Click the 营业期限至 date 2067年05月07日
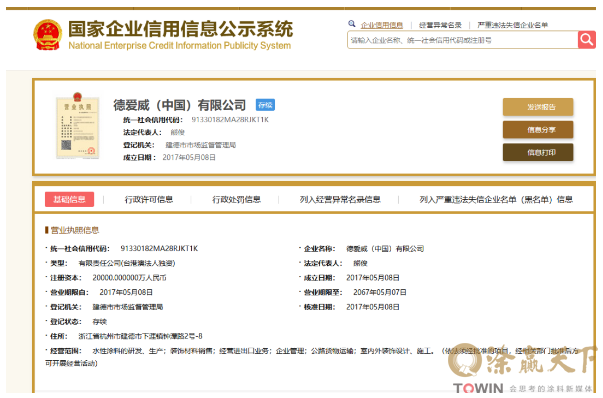Screen dimensions: 603x398 380,292
